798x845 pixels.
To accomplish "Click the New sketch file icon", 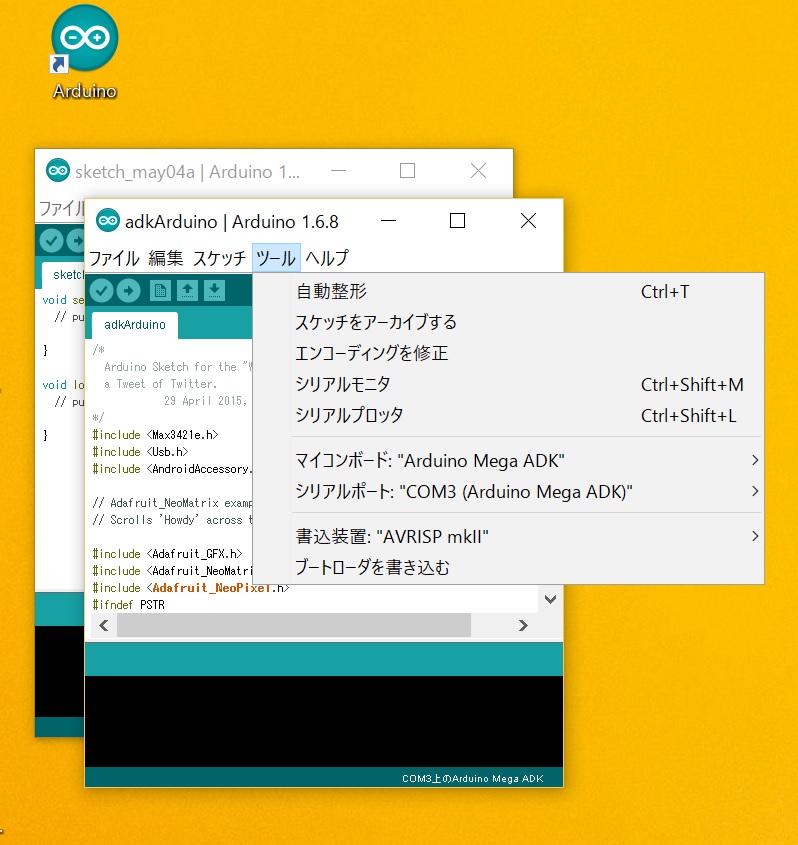I will [x=160, y=290].
